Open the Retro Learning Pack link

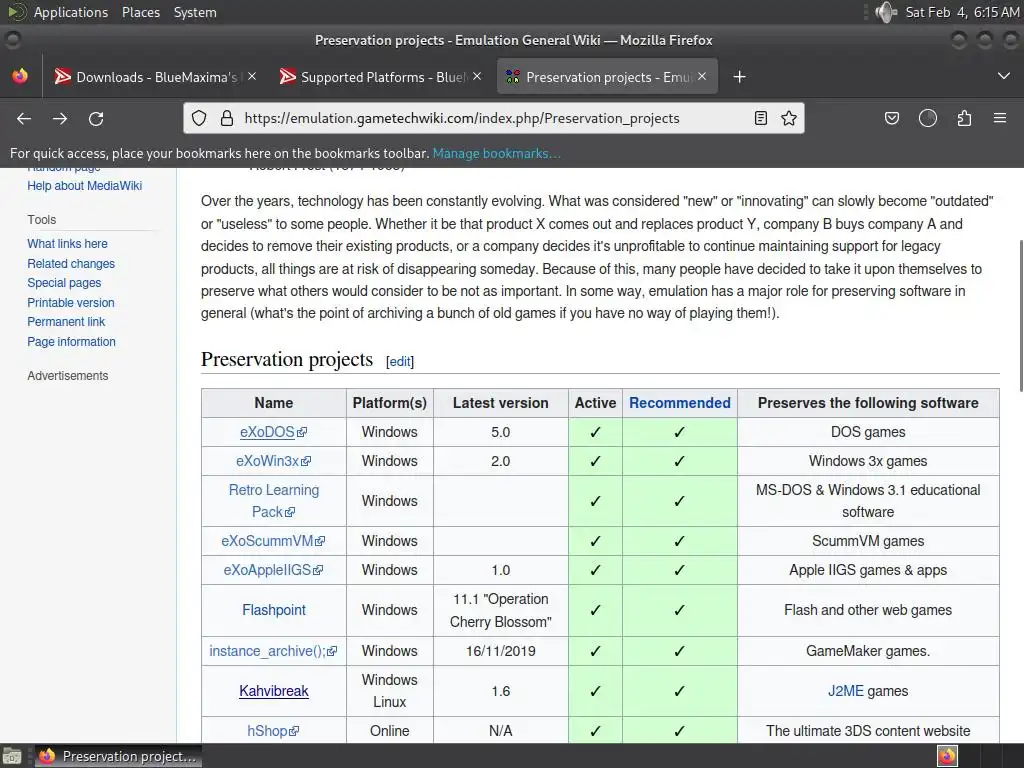(x=274, y=501)
